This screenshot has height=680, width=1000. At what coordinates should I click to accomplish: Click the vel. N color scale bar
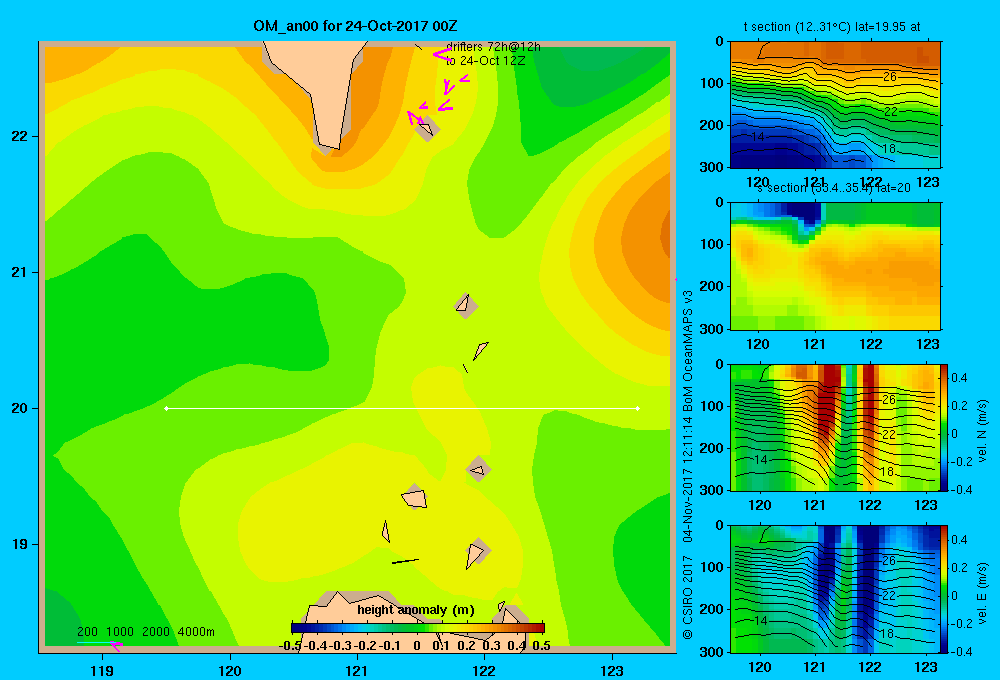[944, 427]
